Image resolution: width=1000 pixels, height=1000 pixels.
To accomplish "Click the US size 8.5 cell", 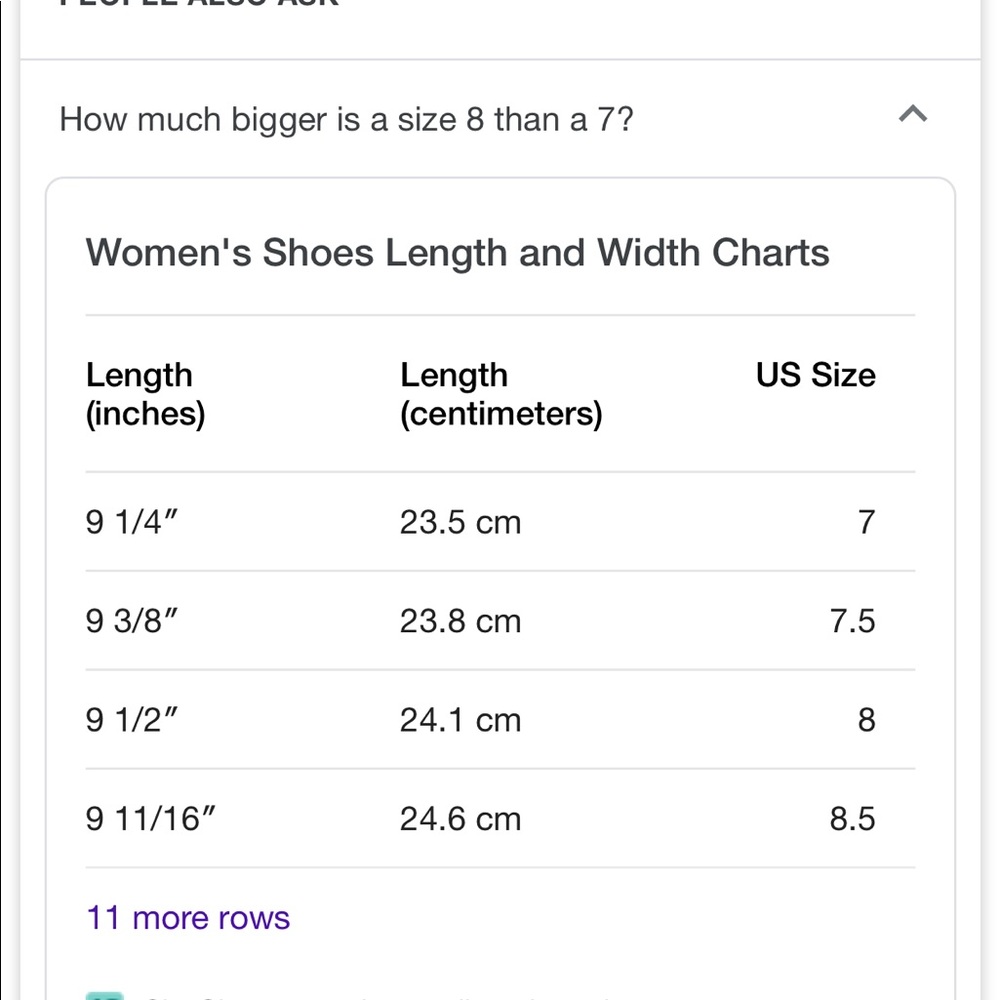I will (x=853, y=819).
